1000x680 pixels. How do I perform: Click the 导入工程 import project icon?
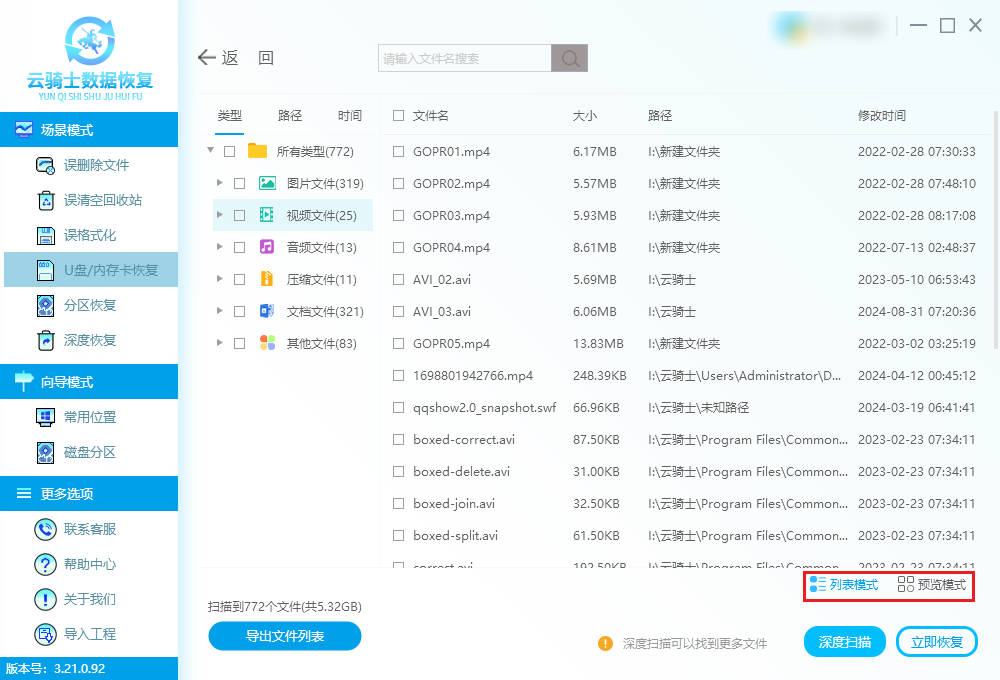tap(45, 634)
